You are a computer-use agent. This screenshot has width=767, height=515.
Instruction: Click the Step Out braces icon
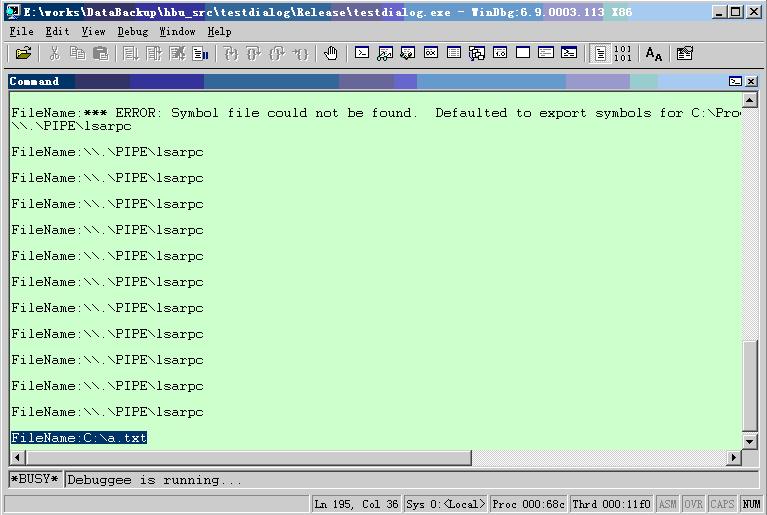point(277,53)
